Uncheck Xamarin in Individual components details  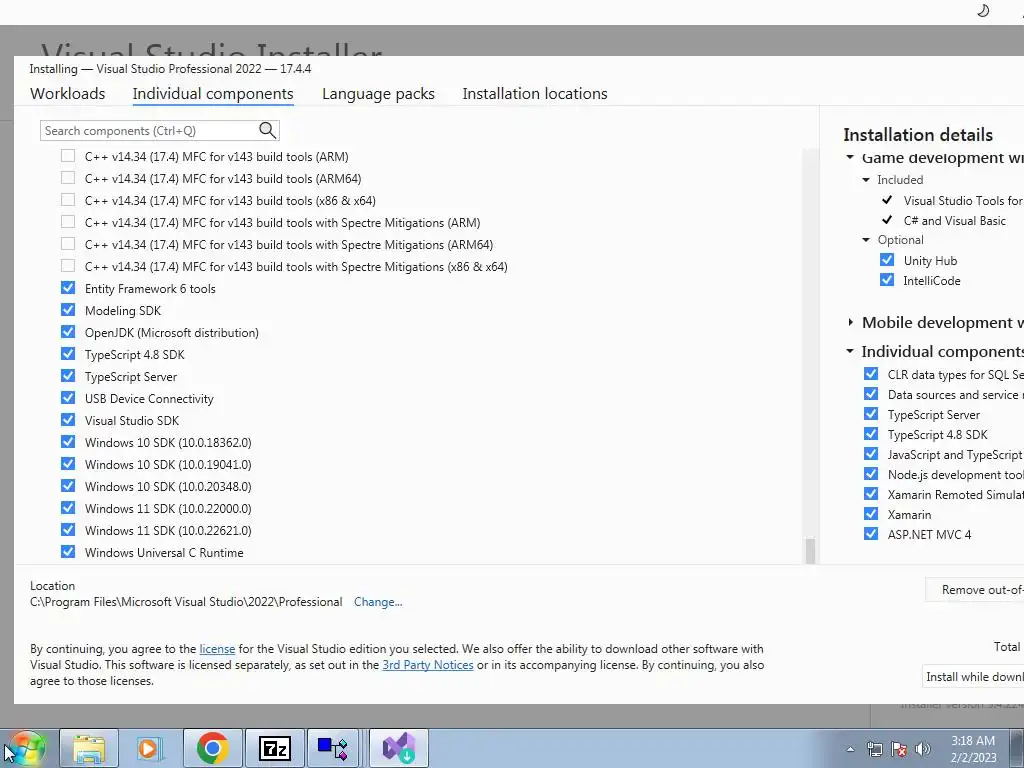871,514
